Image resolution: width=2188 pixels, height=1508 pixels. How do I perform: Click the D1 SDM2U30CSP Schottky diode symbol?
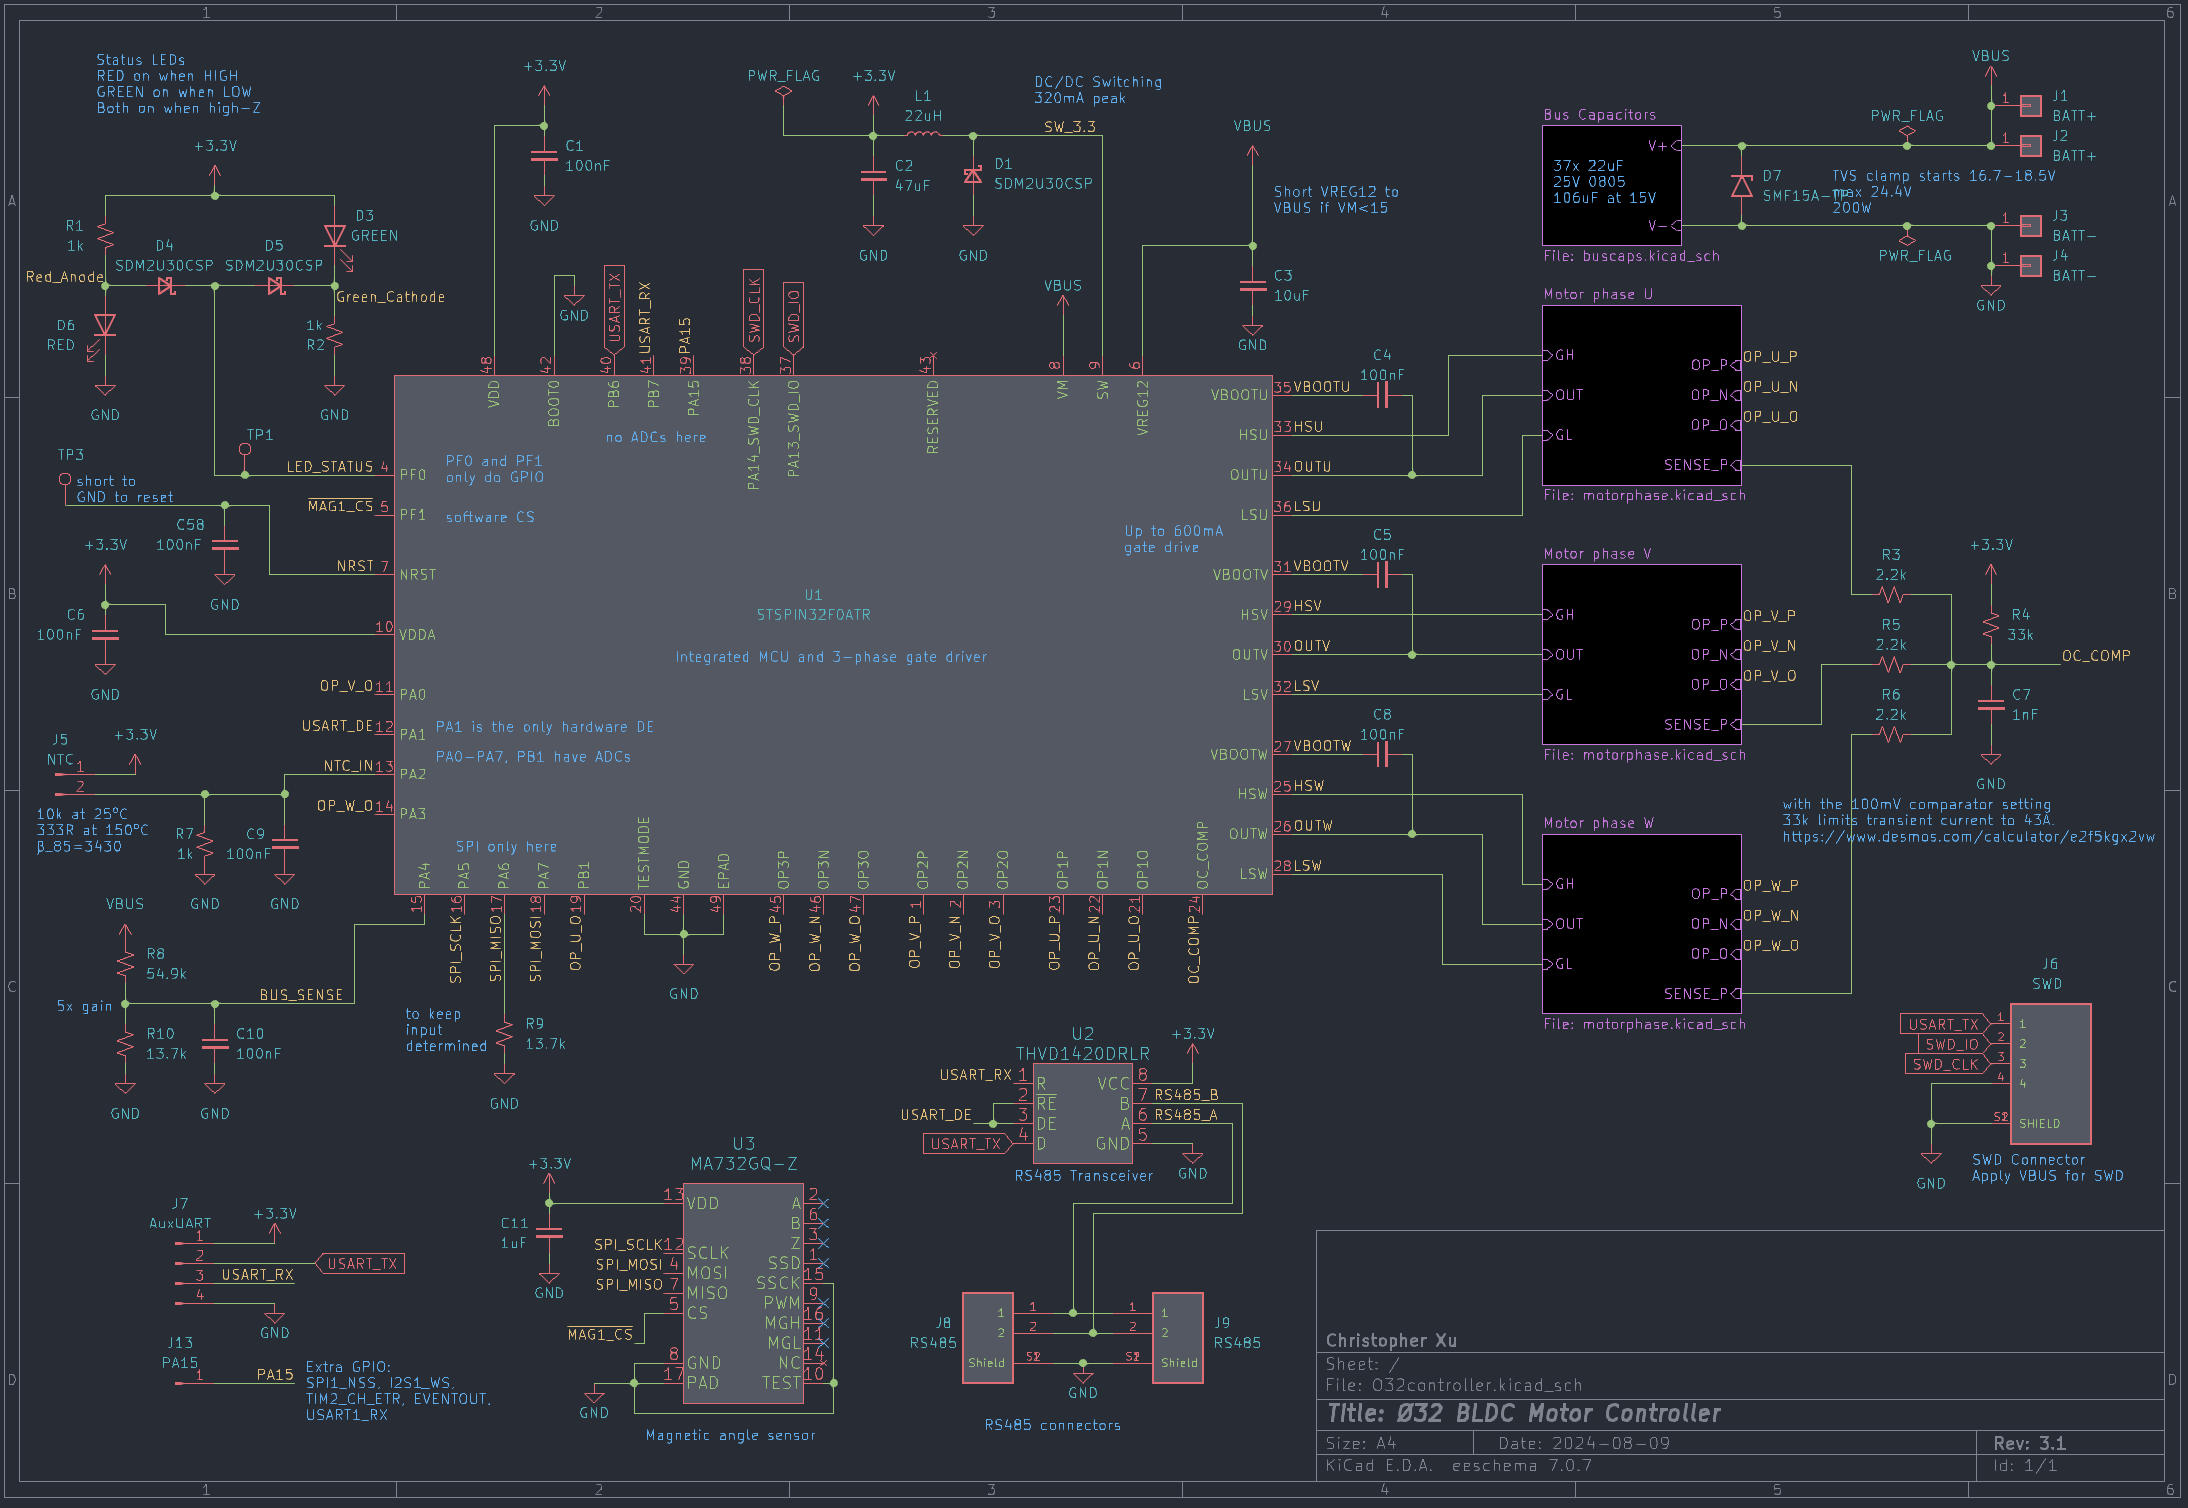coord(972,176)
